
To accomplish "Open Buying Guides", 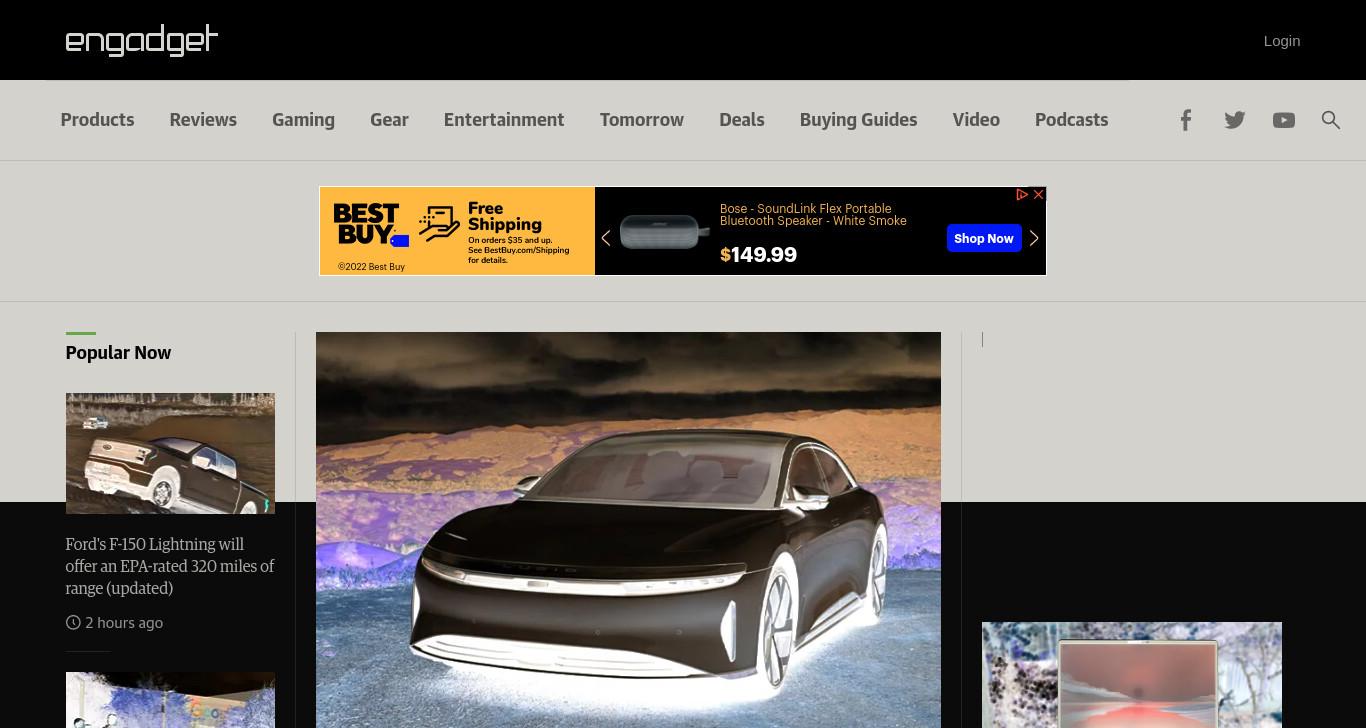I will (x=858, y=120).
